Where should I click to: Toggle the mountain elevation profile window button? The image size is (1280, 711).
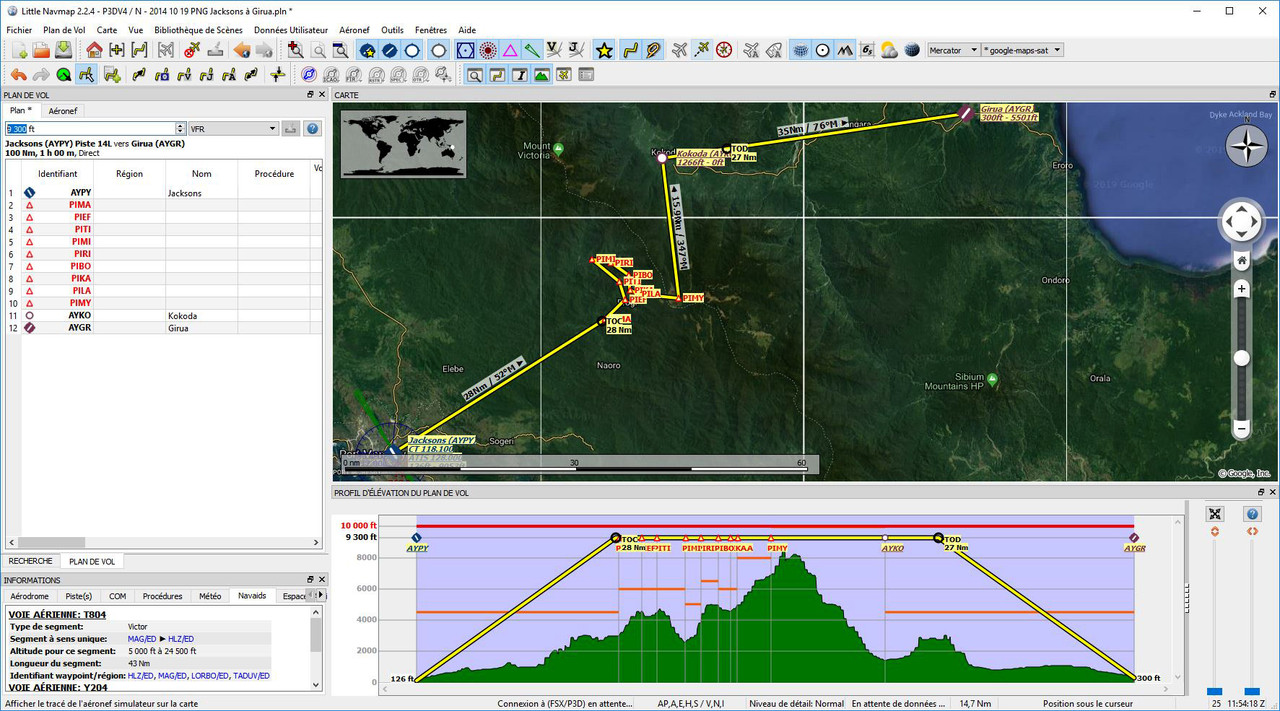coord(541,75)
